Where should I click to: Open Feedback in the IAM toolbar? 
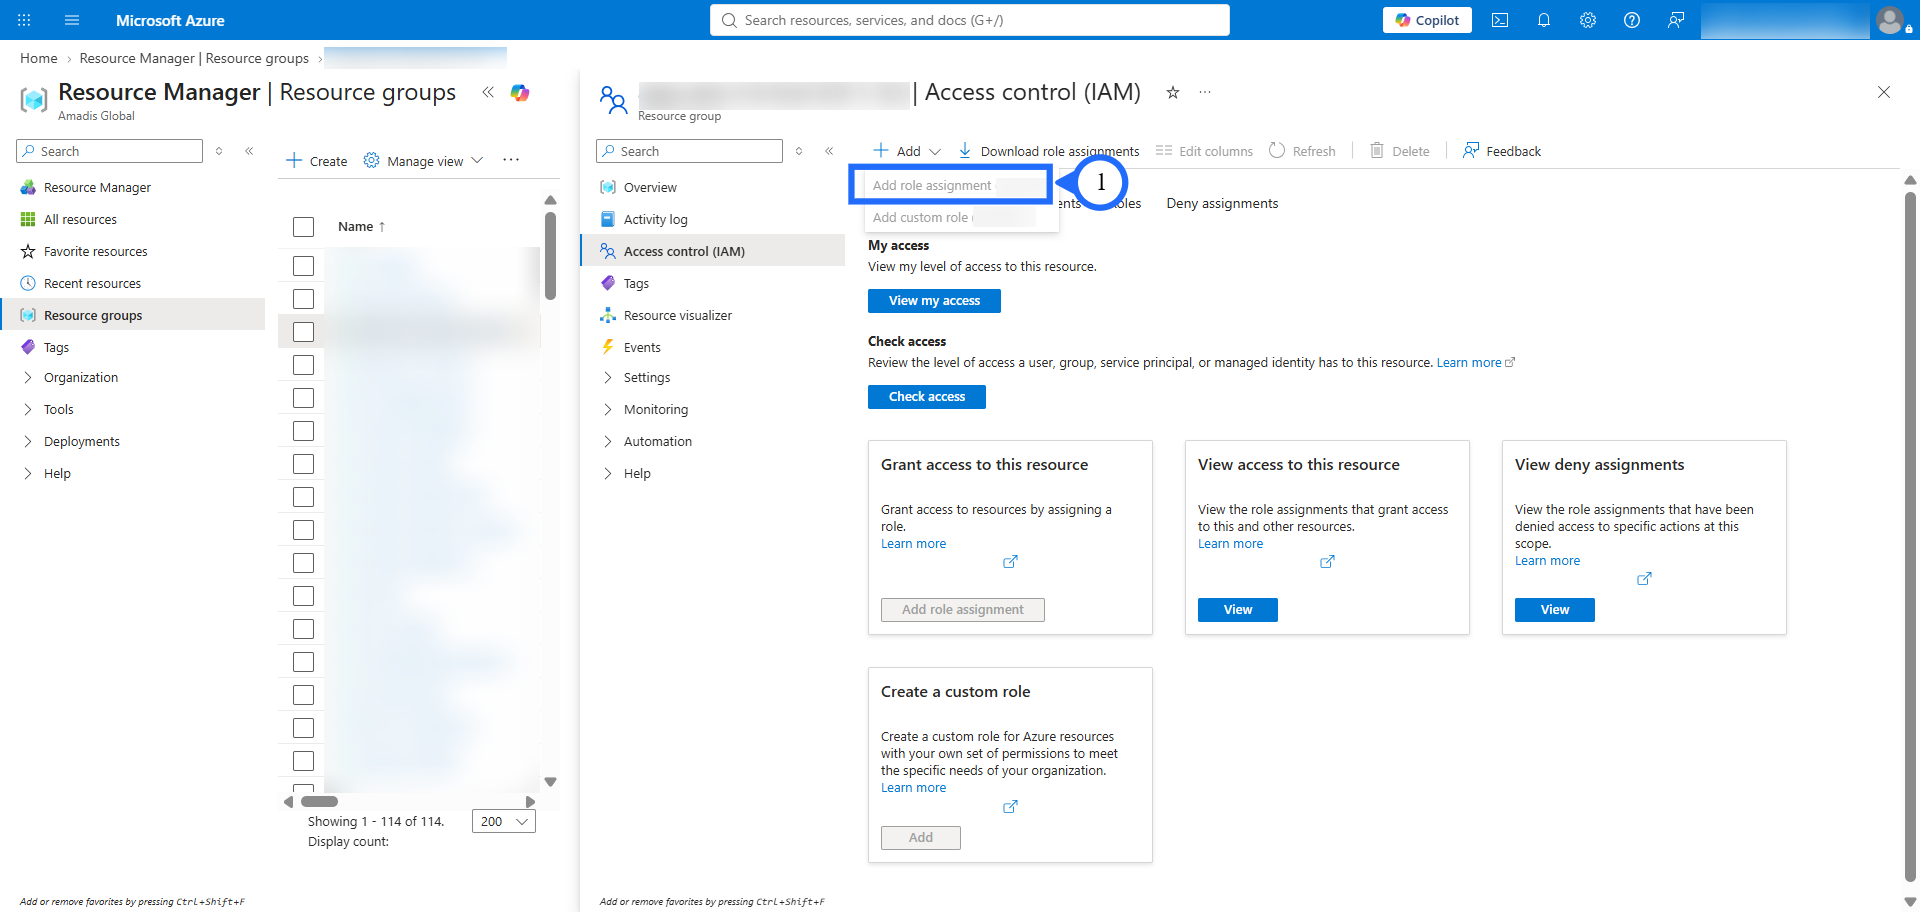1501,151
